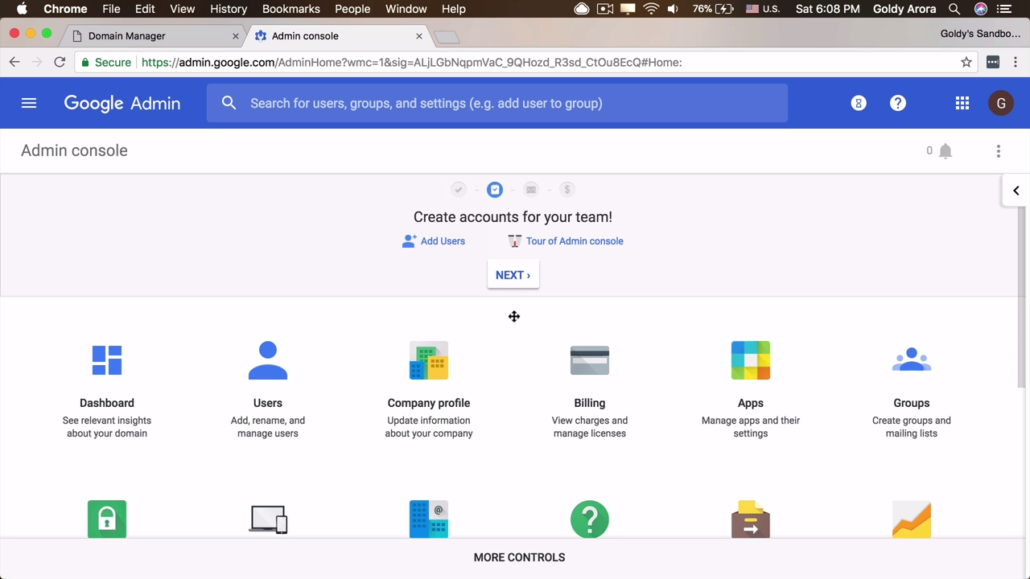Bookmark page with the star icon
Screen dimensions: 1030x579
tap(966, 62)
